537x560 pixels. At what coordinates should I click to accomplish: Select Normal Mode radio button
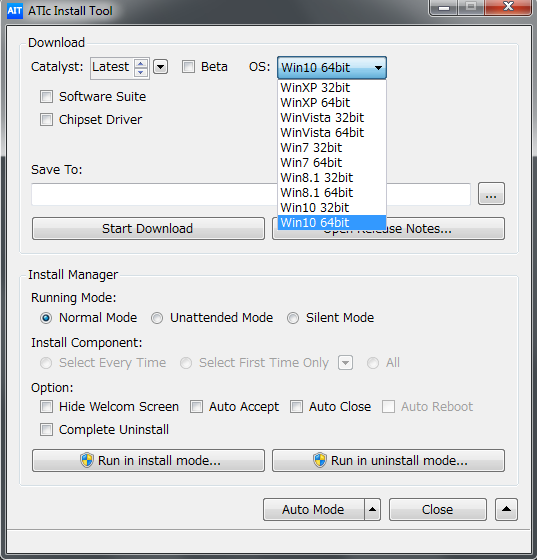46,318
